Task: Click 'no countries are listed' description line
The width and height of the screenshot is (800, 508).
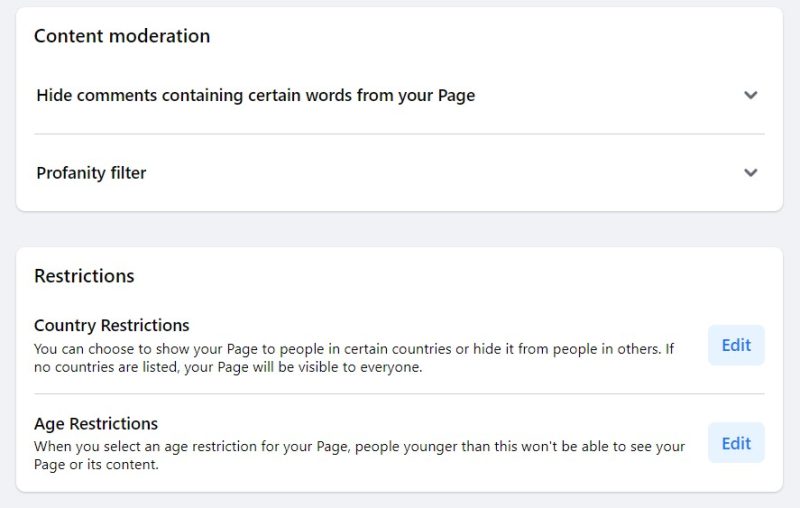Action: tap(228, 367)
